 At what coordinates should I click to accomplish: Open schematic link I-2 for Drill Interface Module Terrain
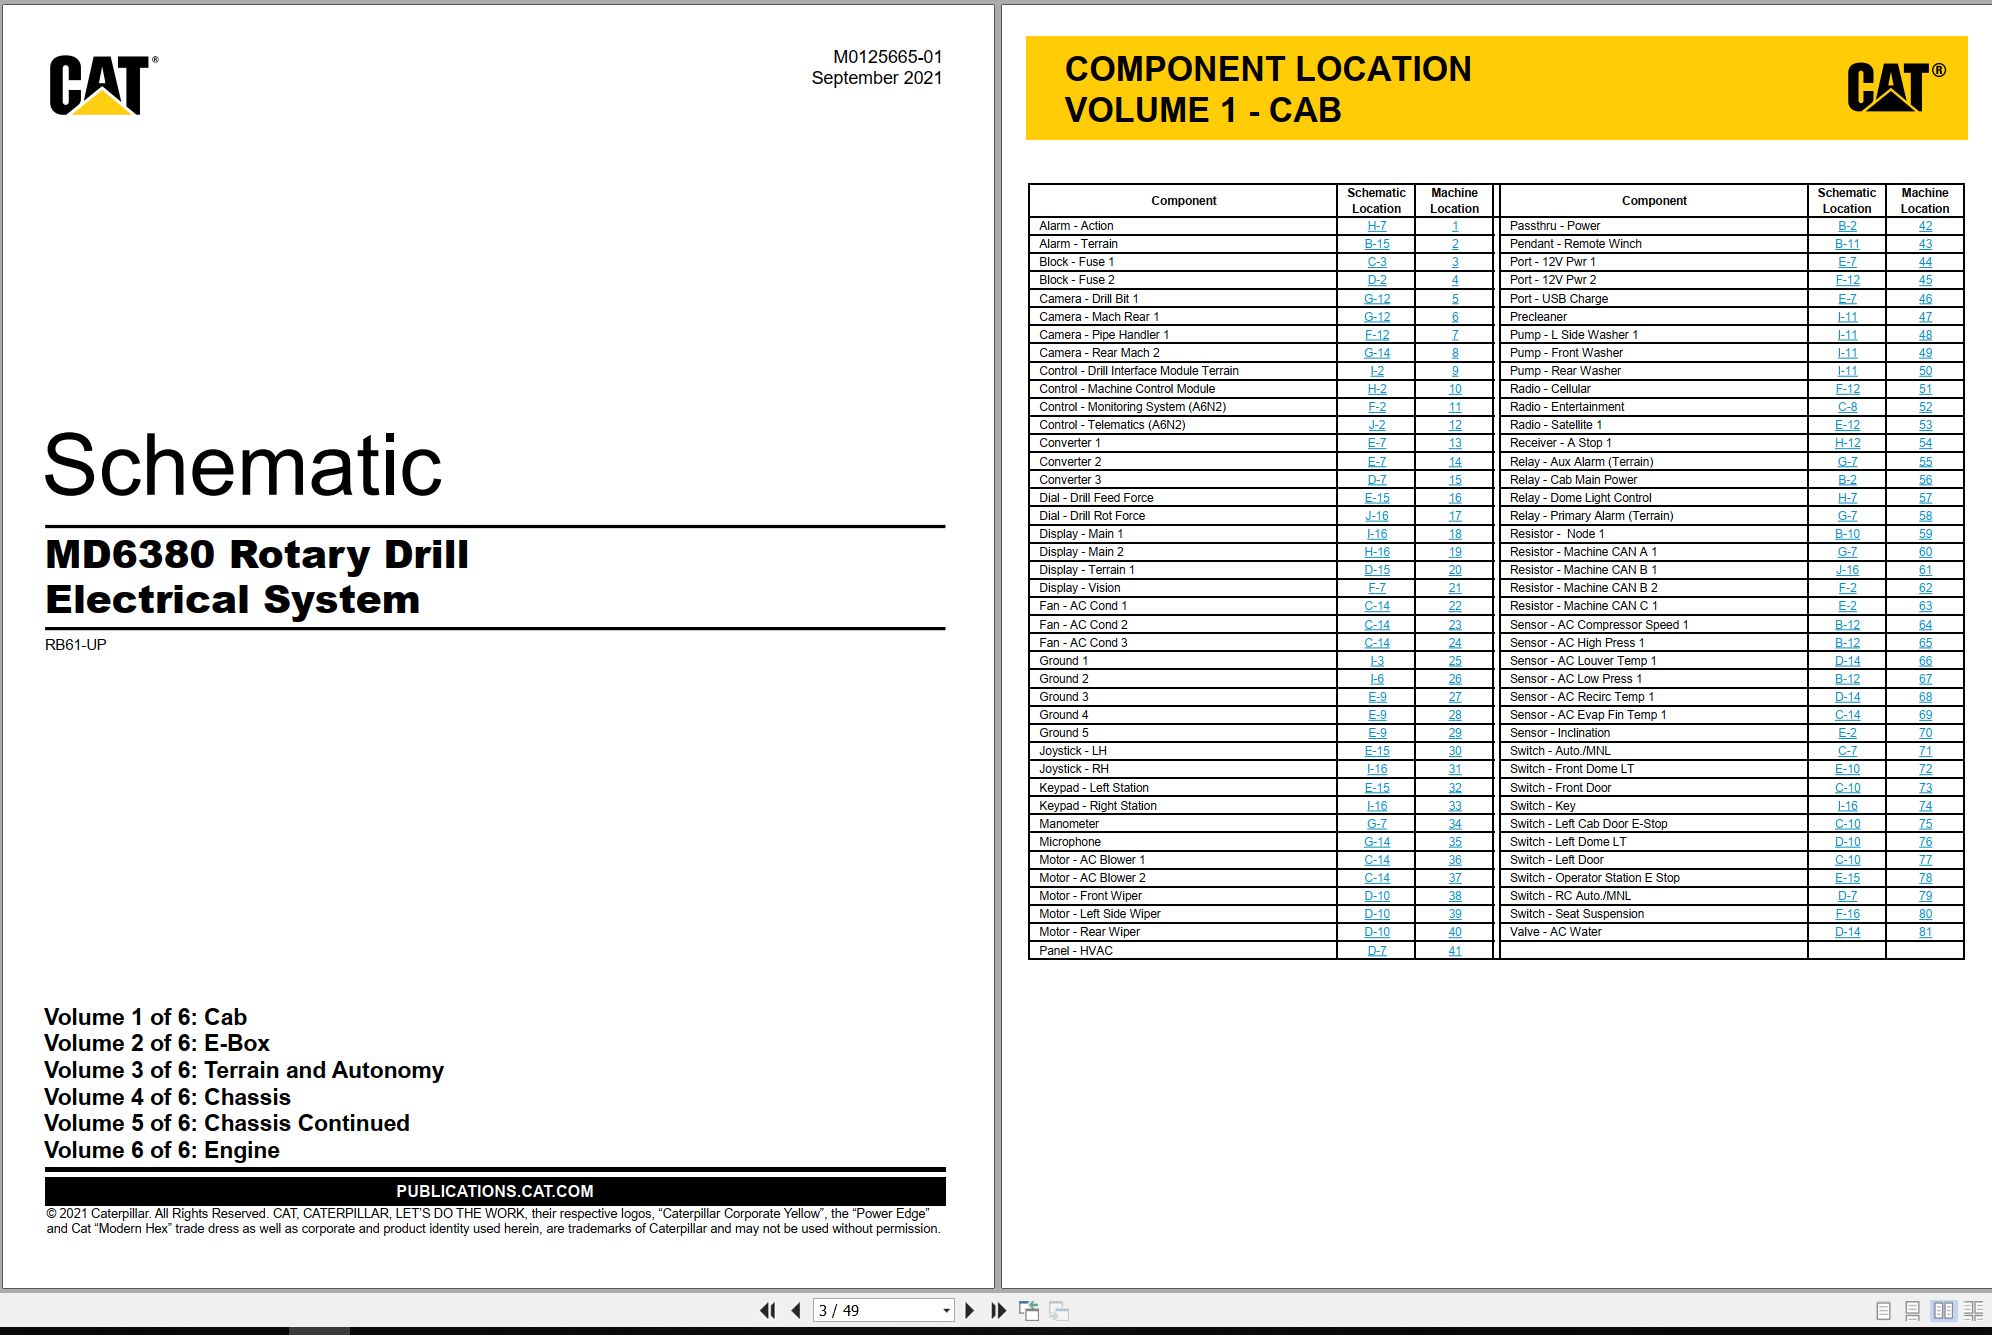1376,371
